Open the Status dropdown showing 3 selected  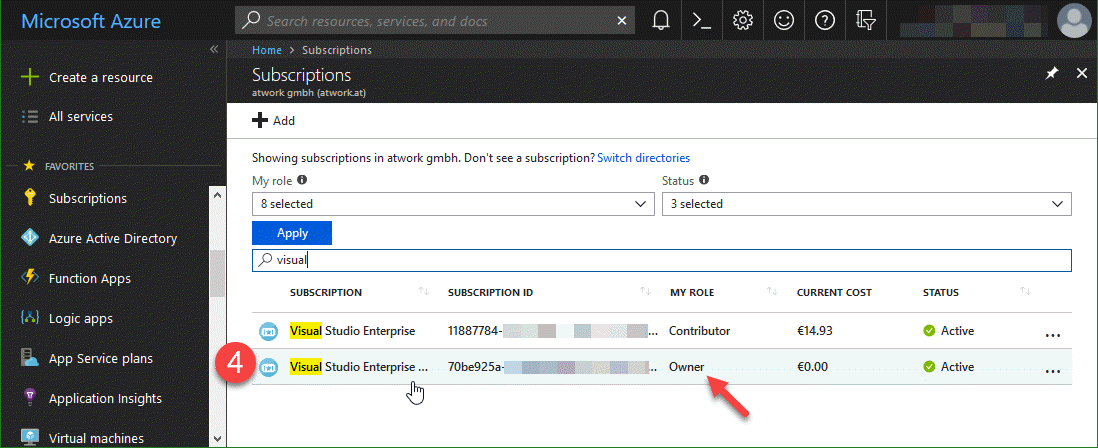866,204
